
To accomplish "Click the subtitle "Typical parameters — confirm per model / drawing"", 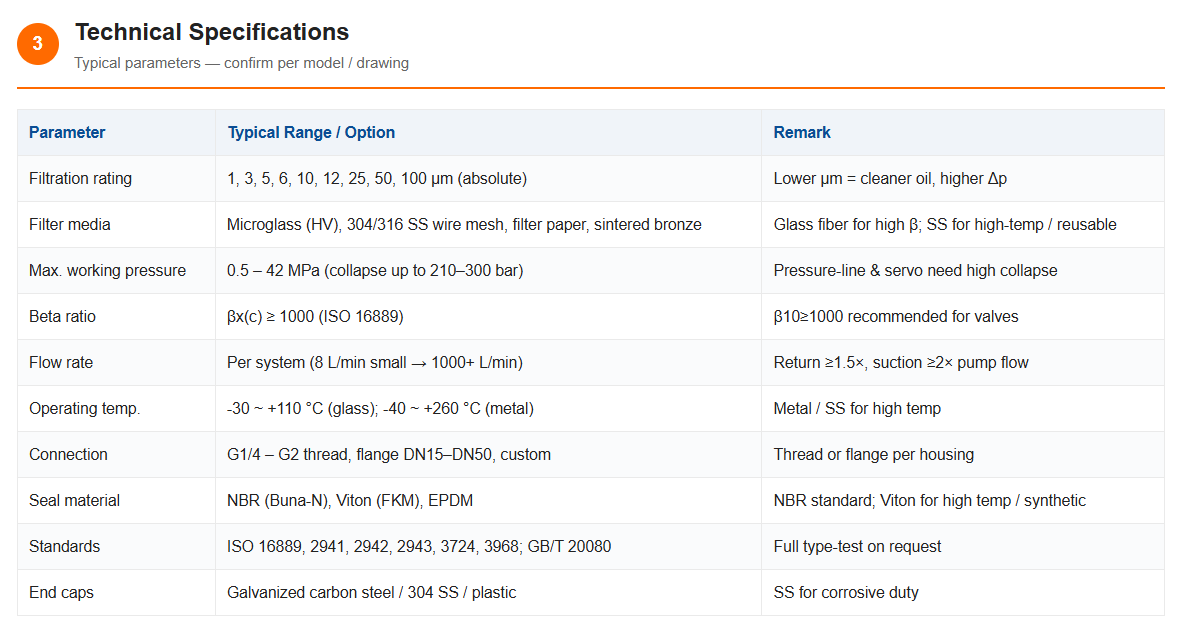I will coord(241,63).
